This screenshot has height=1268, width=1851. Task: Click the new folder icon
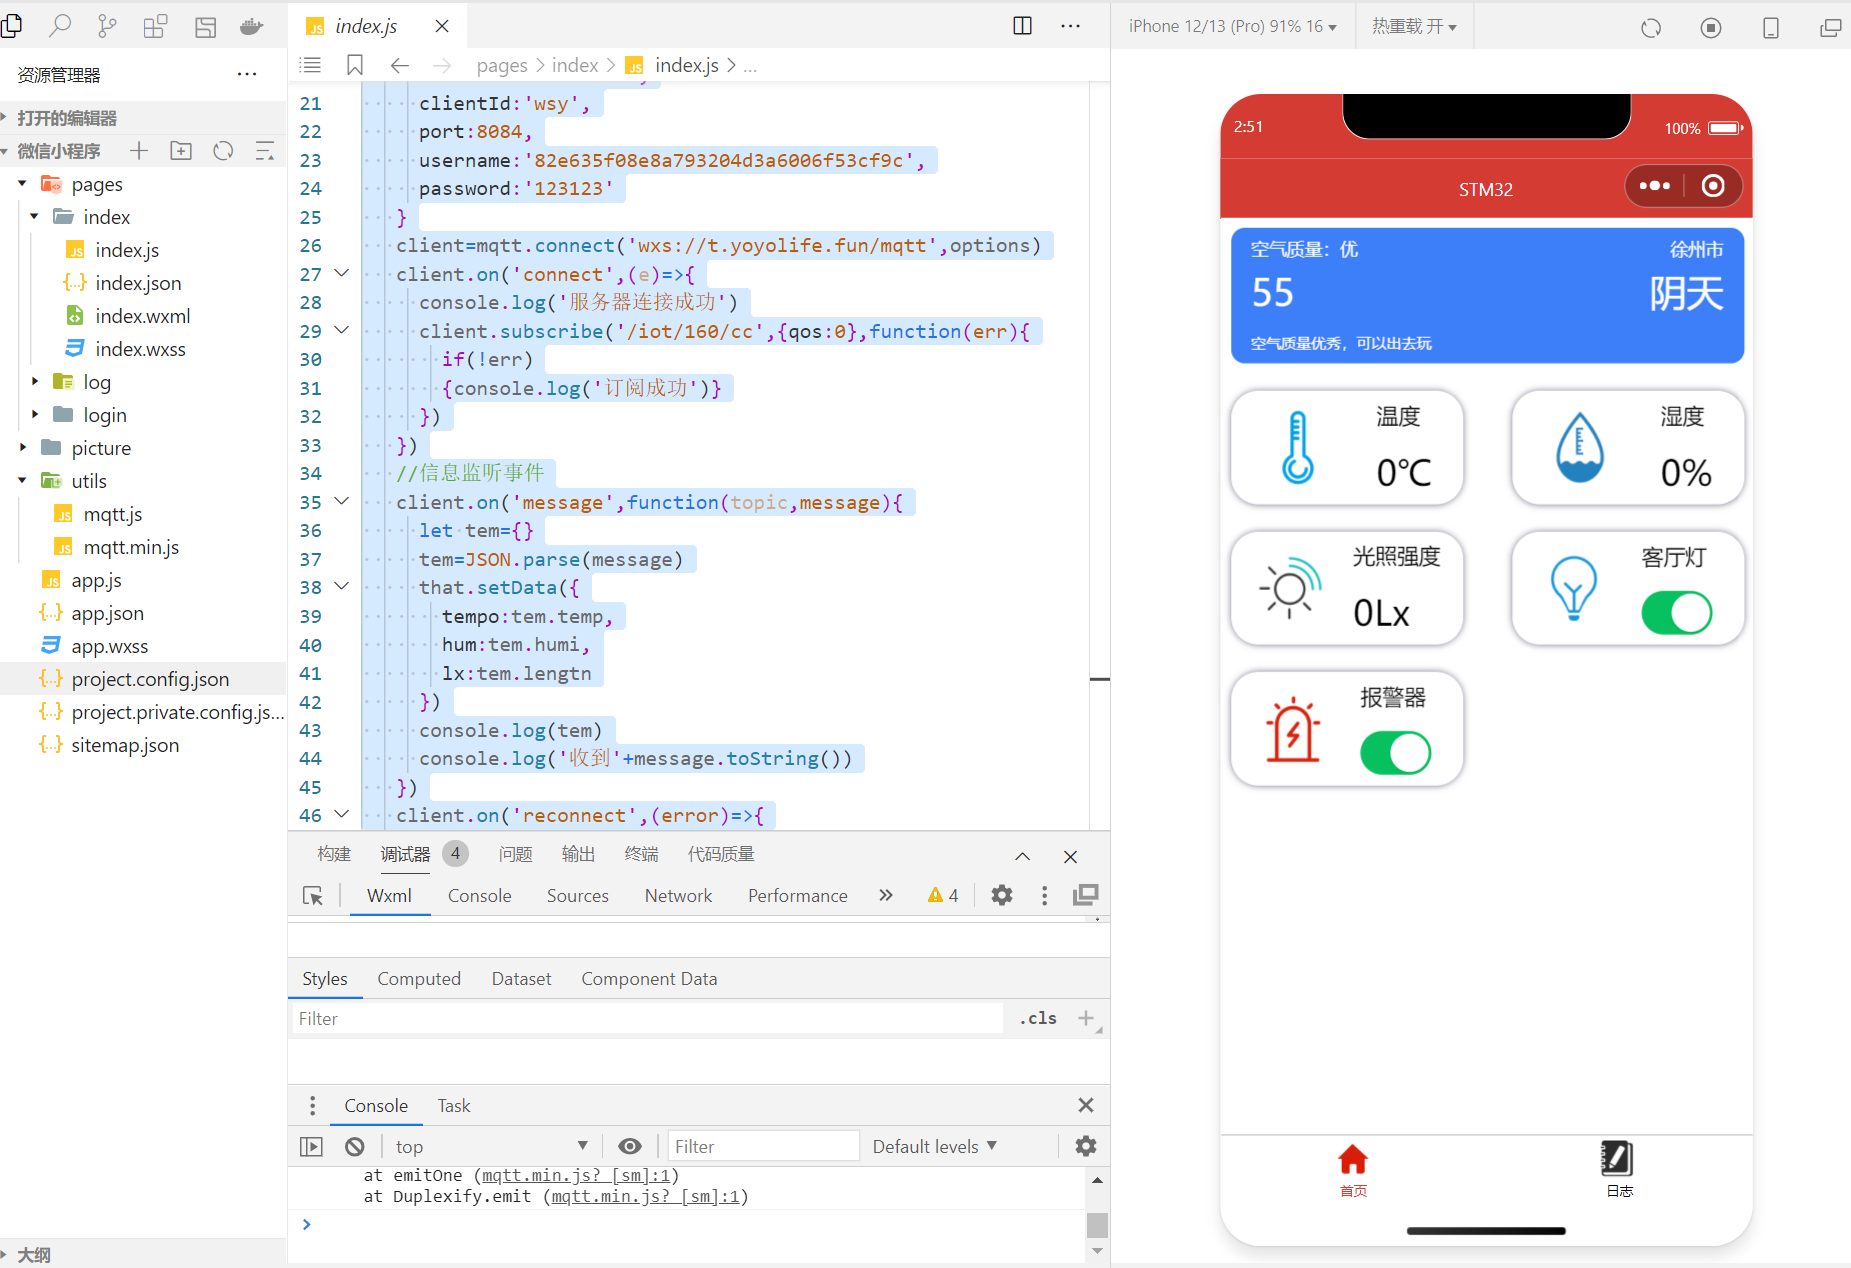[181, 151]
